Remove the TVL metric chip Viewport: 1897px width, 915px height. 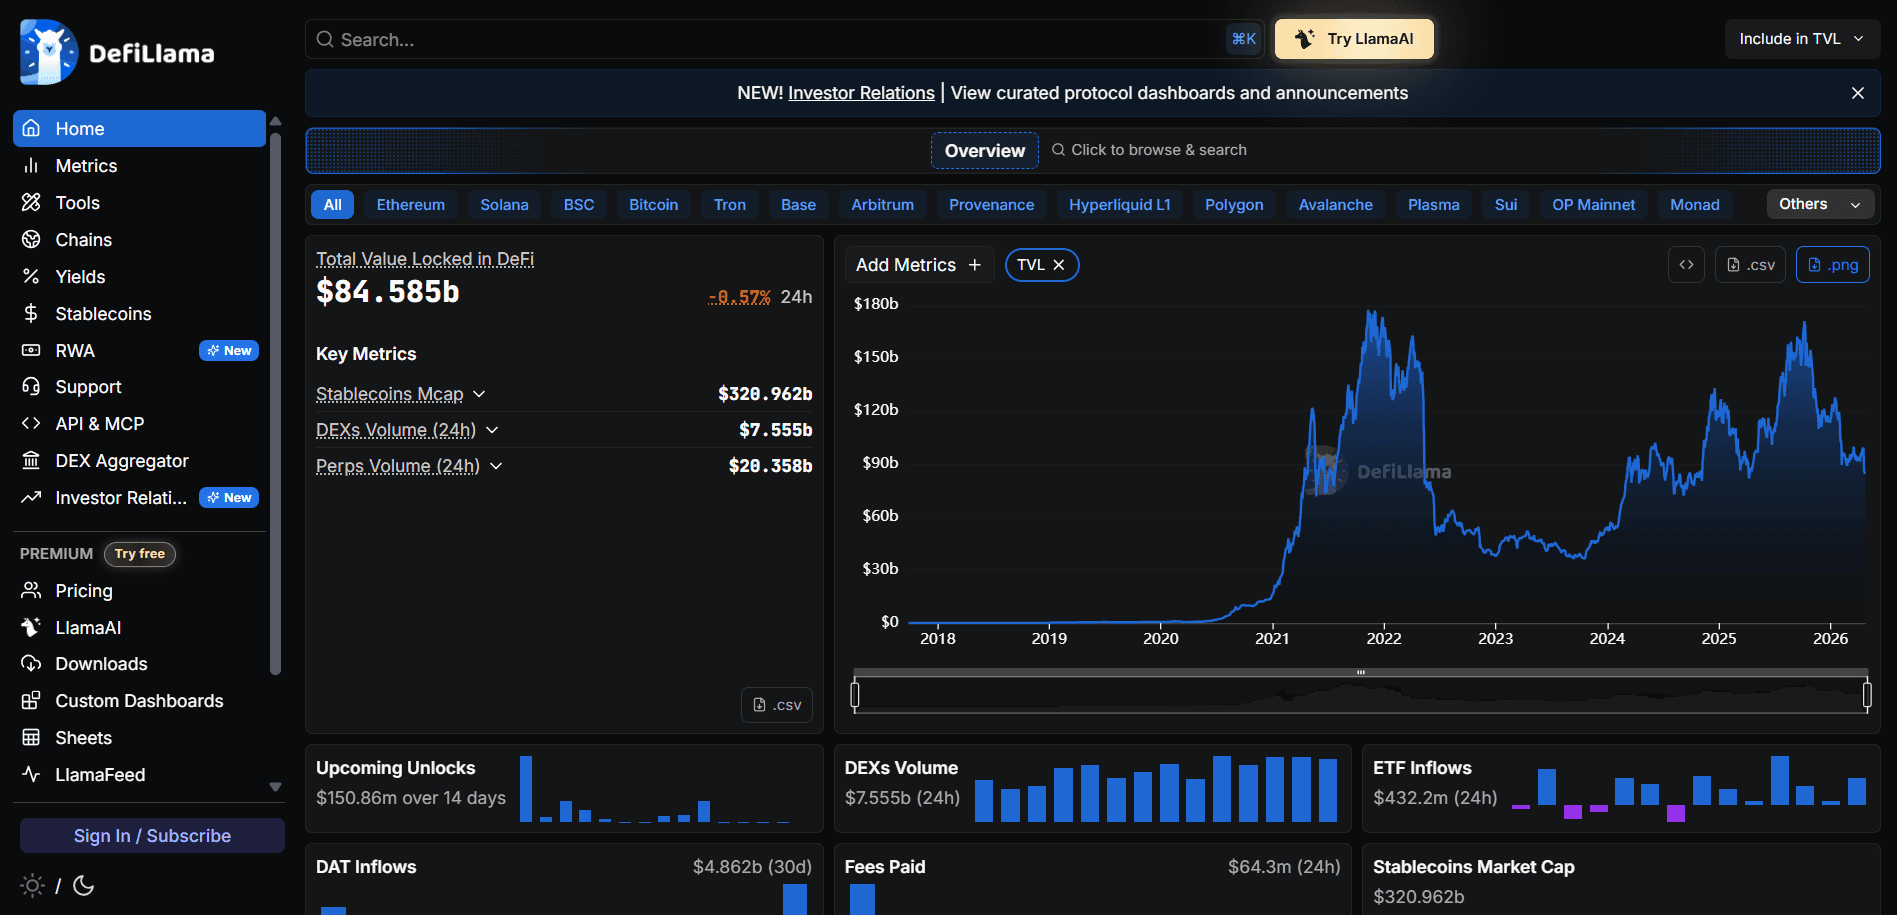click(x=1058, y=265)
